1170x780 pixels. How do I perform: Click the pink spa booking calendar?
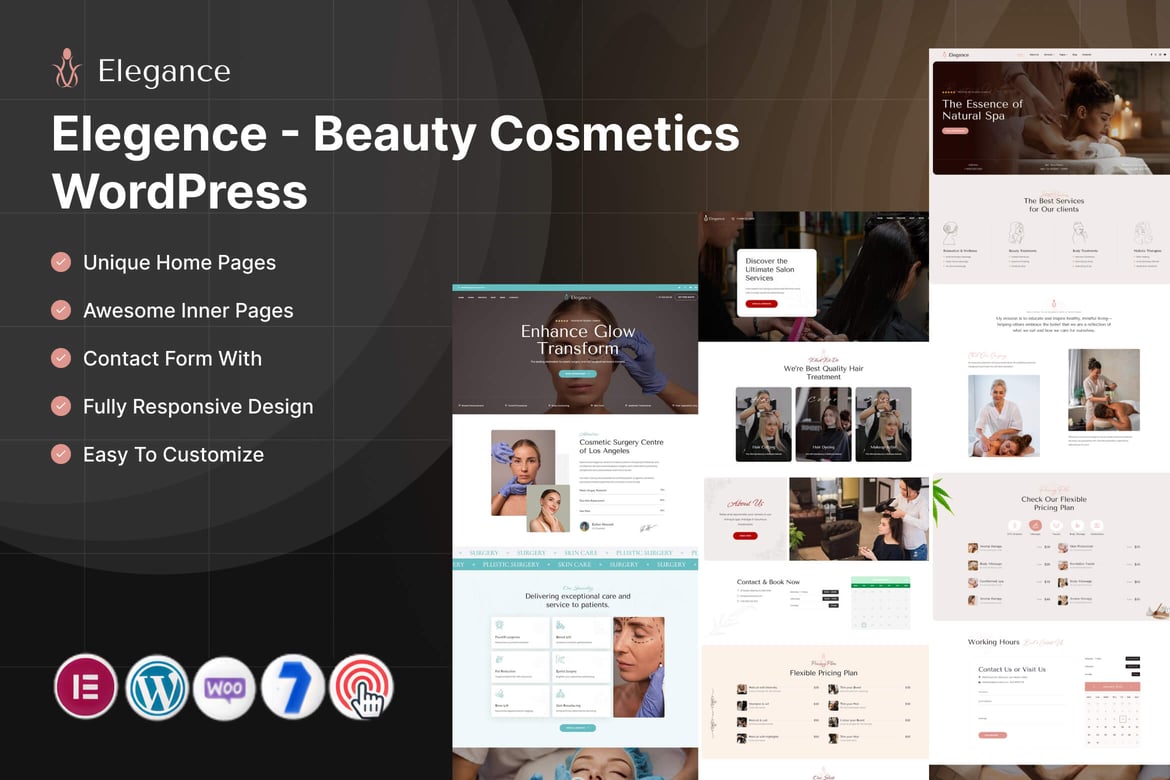click(x=1113, y=714)
